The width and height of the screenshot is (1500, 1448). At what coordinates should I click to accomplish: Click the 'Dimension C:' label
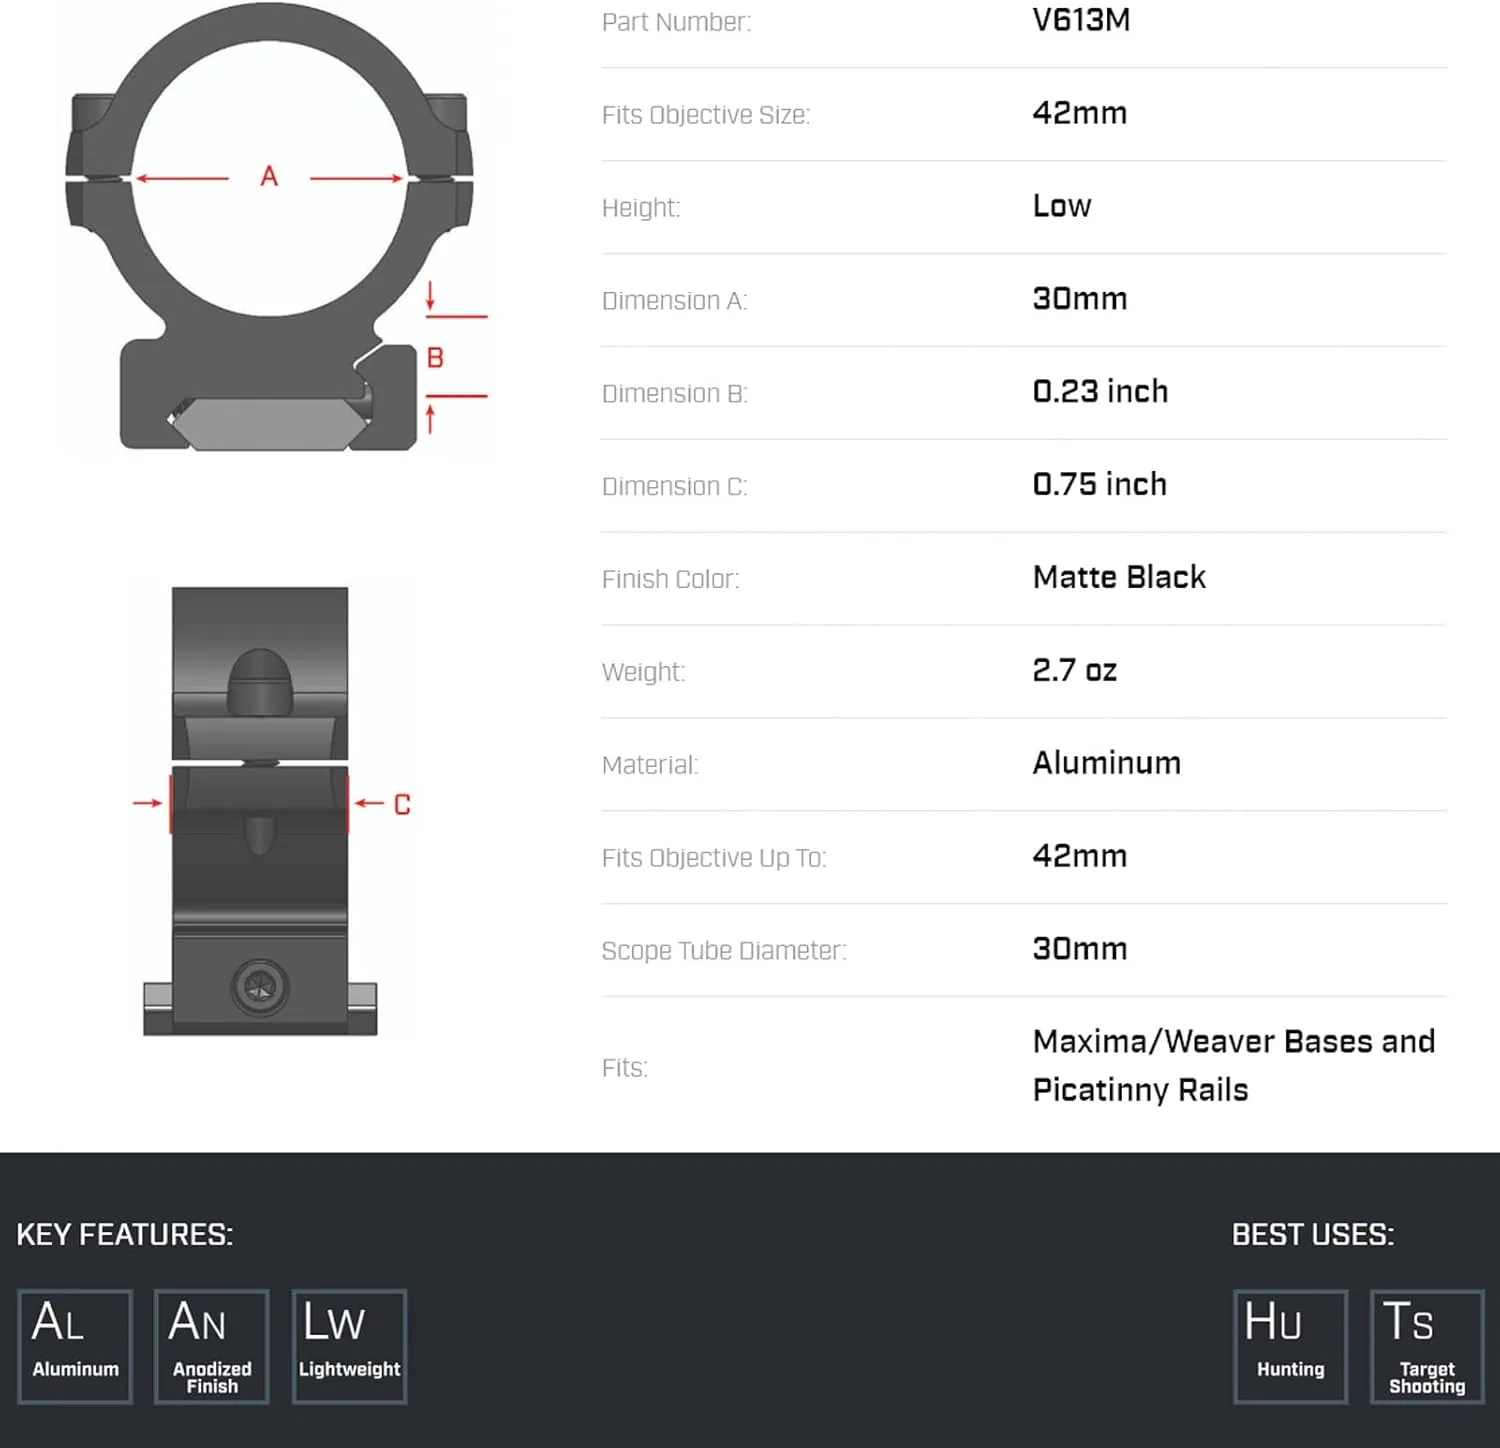pyautogui.click(x=675, y=487)
